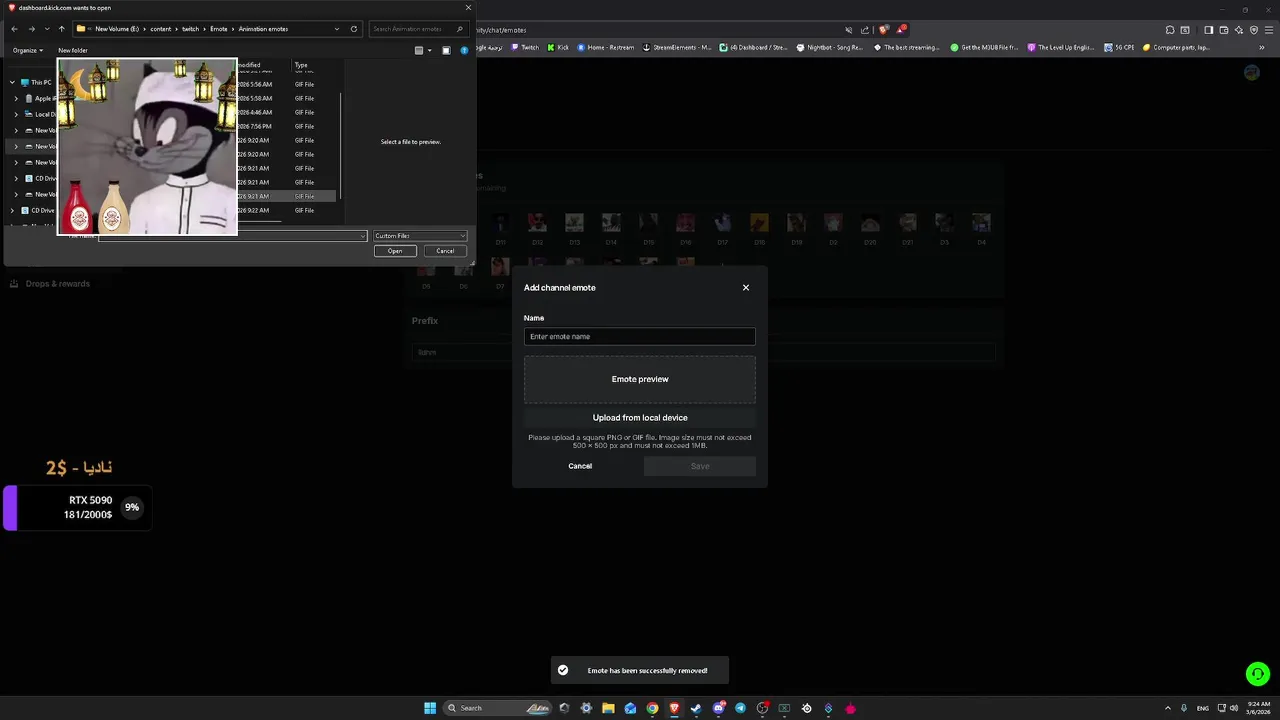Open the 5G CPE bookmark

coord(1119,47)
